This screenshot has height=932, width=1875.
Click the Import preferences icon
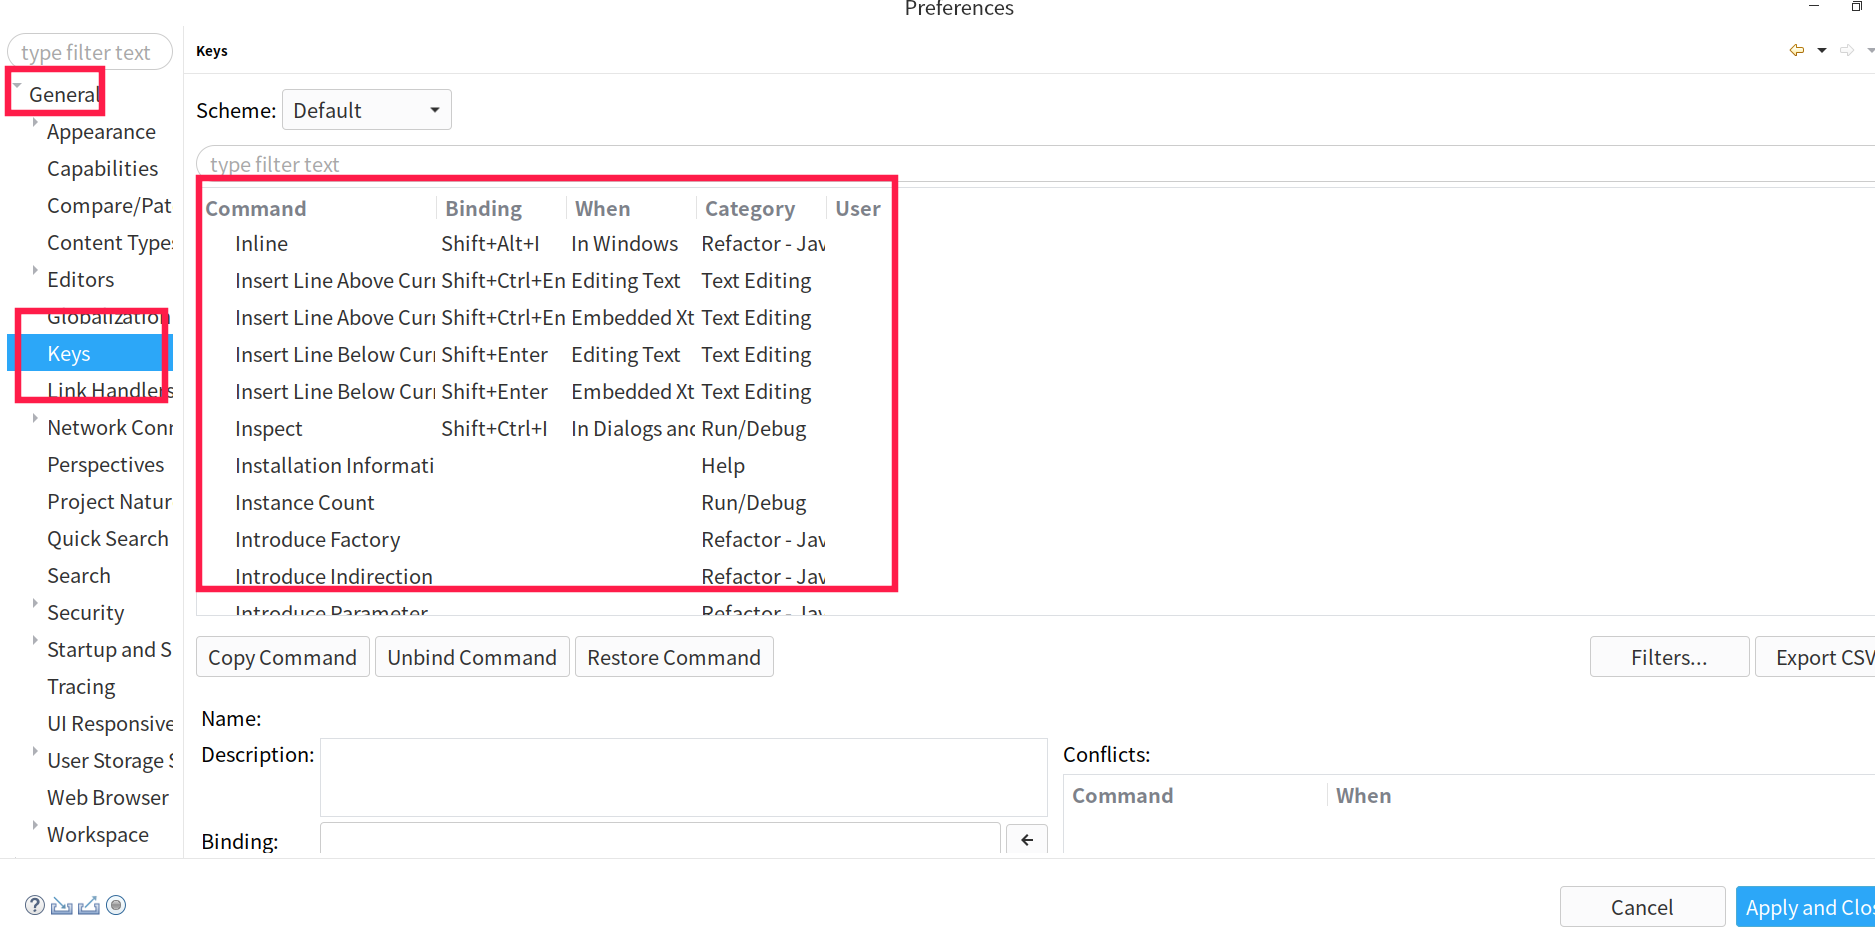point(62,905)
